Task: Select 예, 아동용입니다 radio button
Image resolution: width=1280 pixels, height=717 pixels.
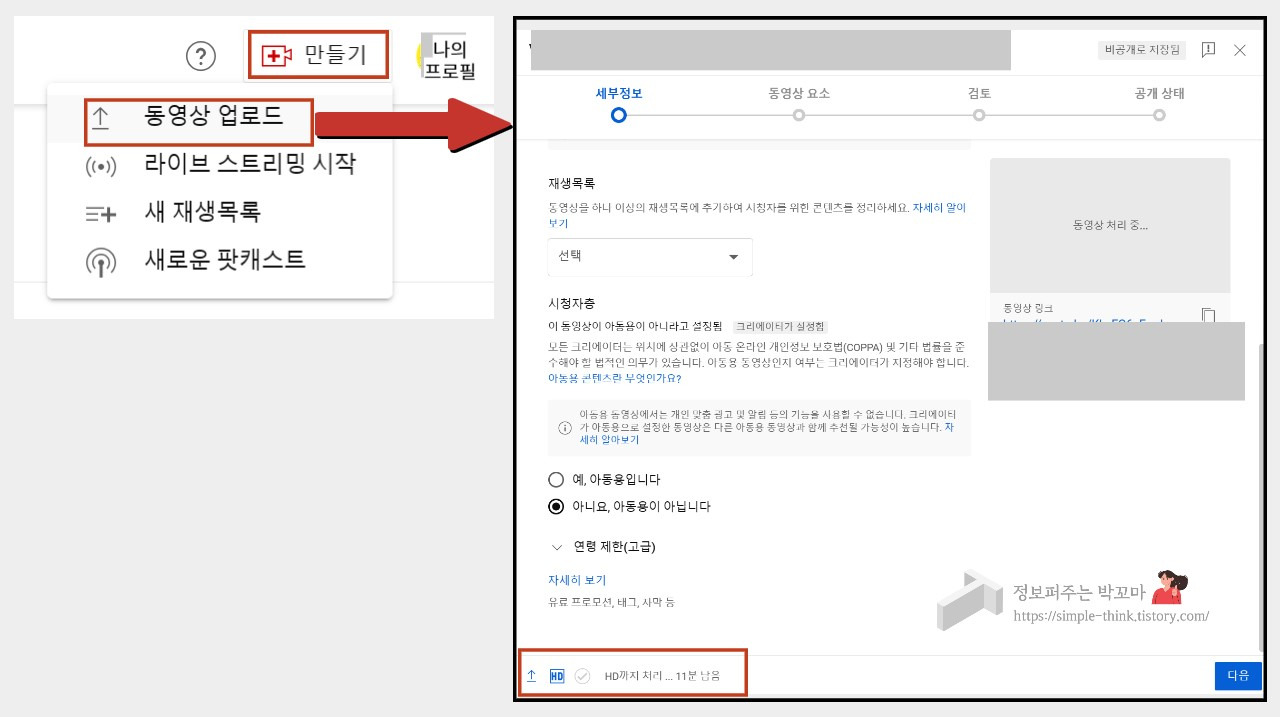Action: 556,480
